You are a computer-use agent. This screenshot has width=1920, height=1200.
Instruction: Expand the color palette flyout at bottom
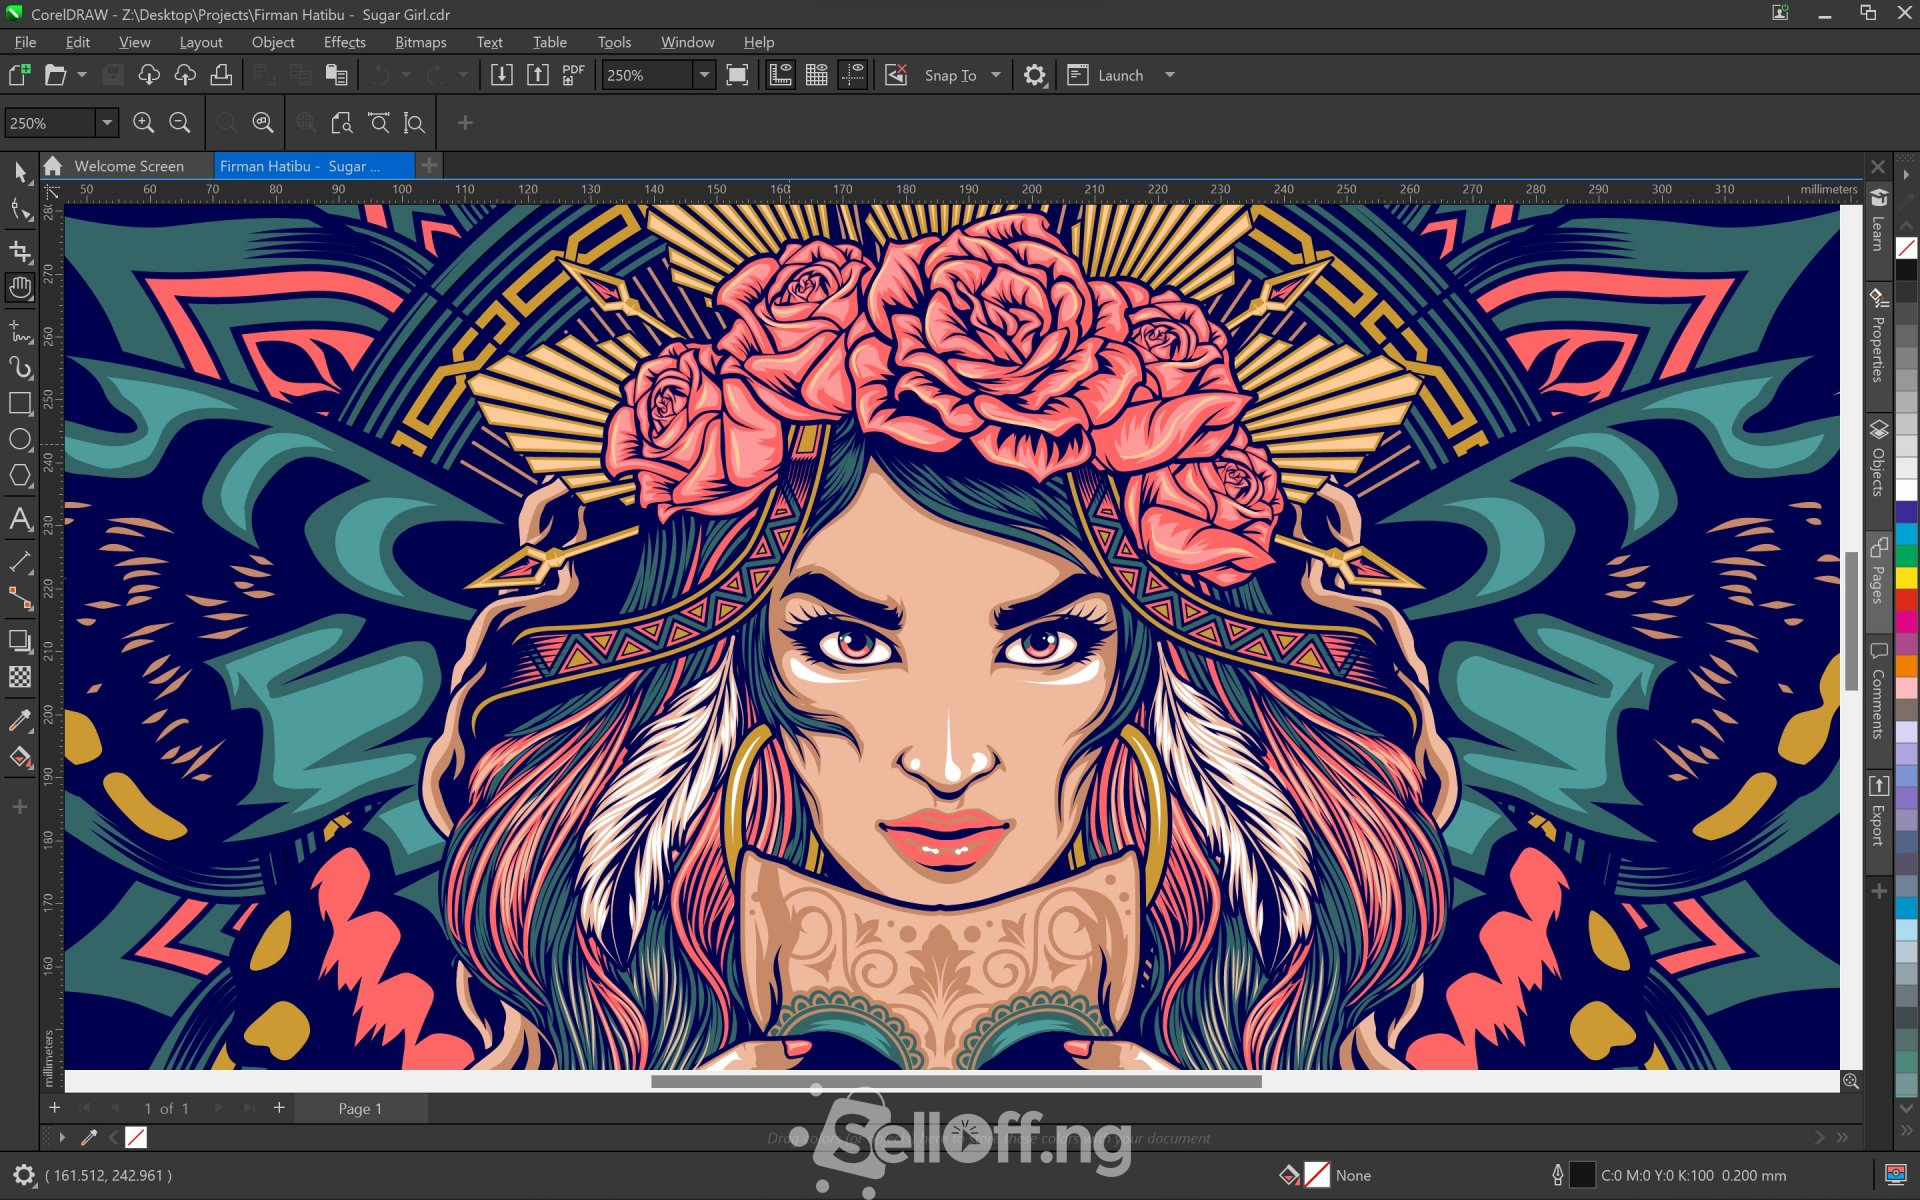1906,1130
